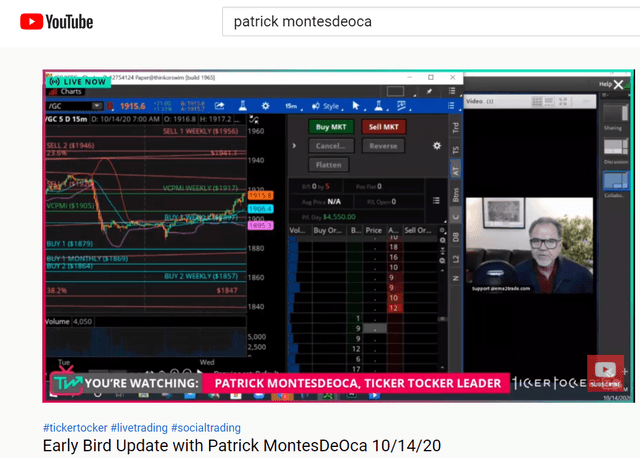
Task: Select the L2 side tab
Action: point(456,259)
